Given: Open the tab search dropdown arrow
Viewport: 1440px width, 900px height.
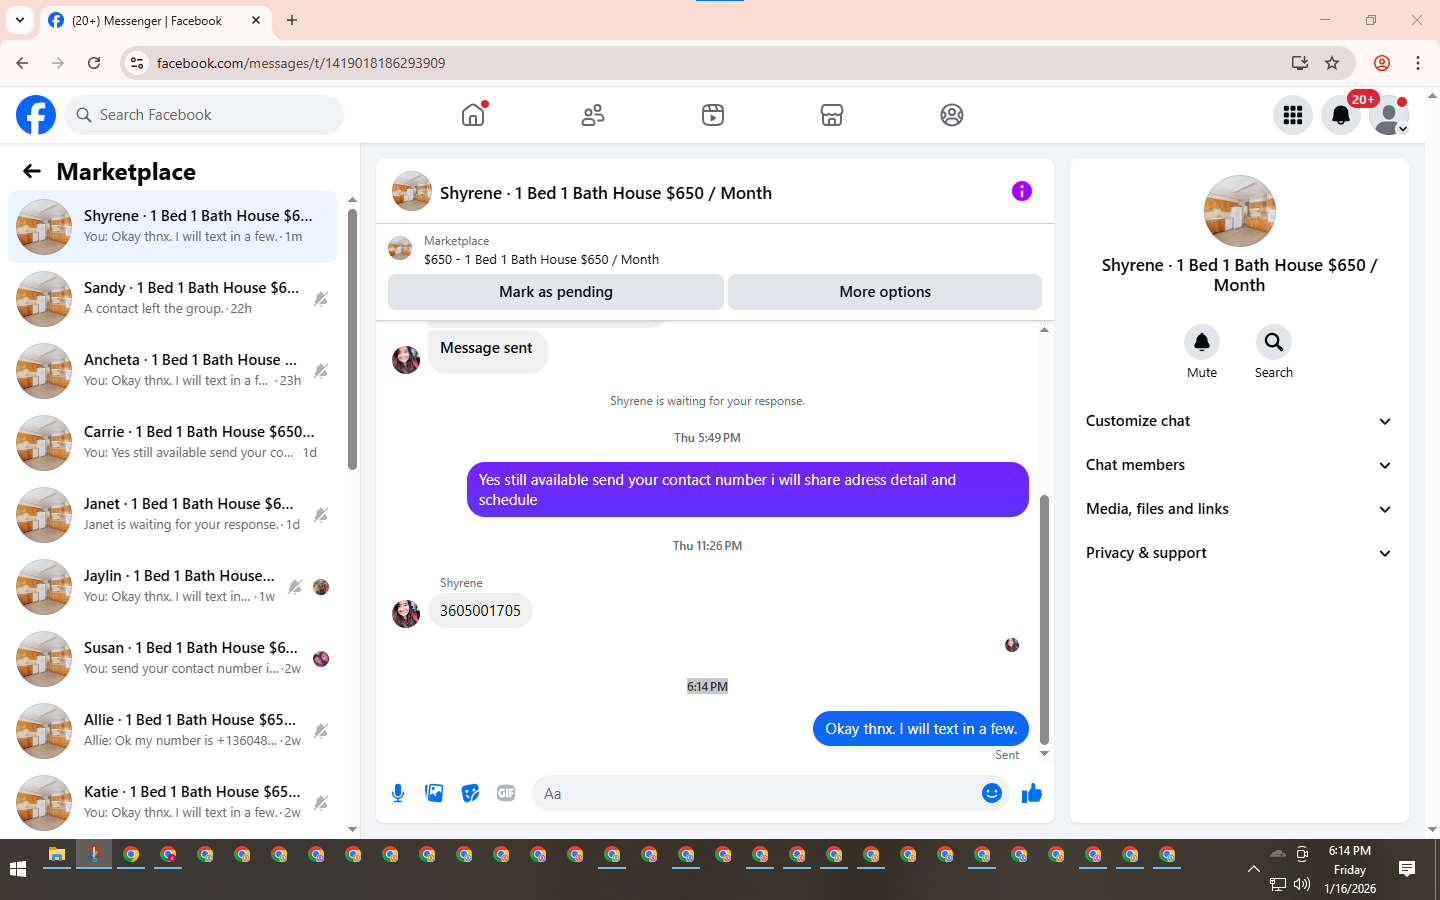Looking at the screenshot, I should [x=20, y=20].
